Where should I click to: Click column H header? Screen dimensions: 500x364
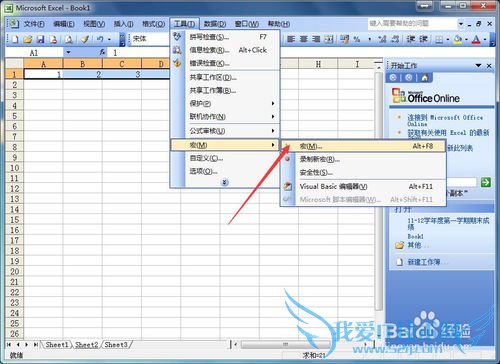[x=318, y=64]
